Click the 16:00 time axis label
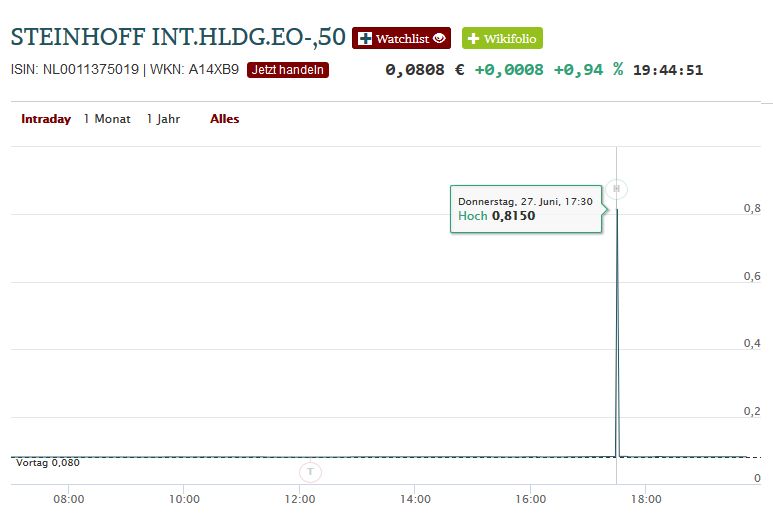 pos(531,499)
